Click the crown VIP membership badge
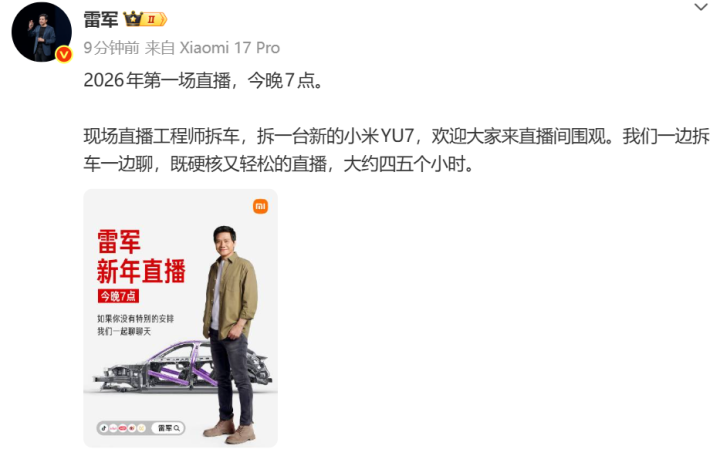Viewport: 720px width, 449px height. coord(145,19)
